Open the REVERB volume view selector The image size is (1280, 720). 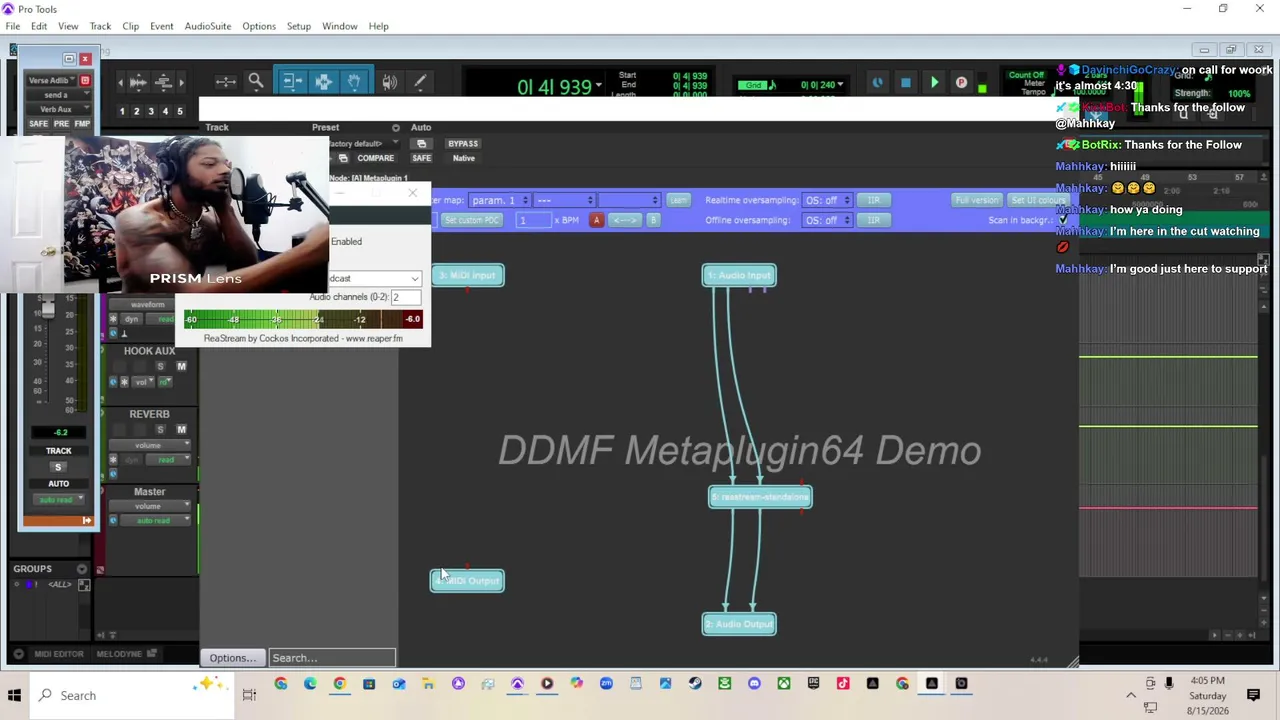click(150, 445)
